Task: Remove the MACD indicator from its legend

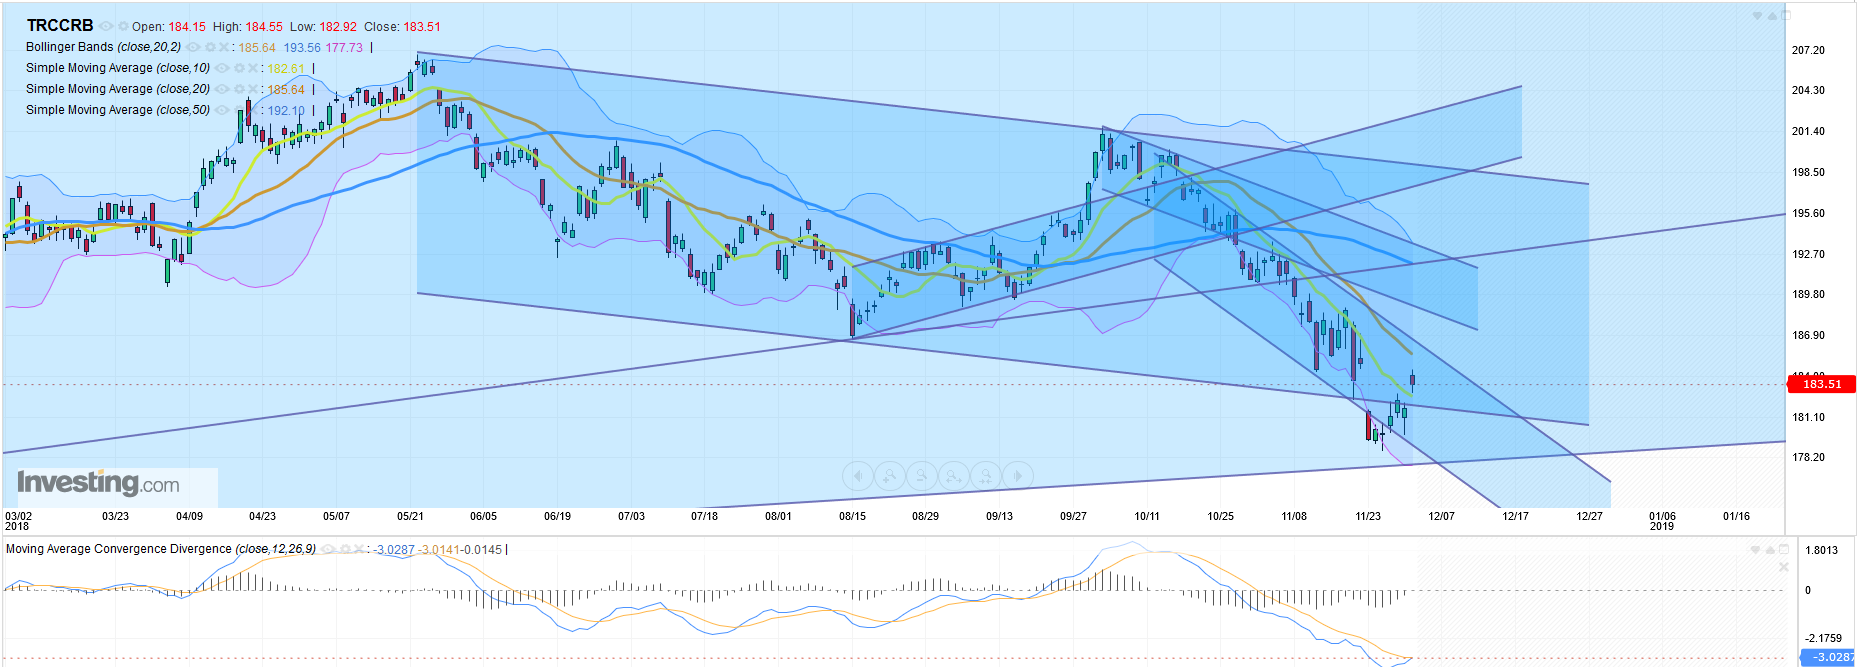Action: tap(359, 549)
